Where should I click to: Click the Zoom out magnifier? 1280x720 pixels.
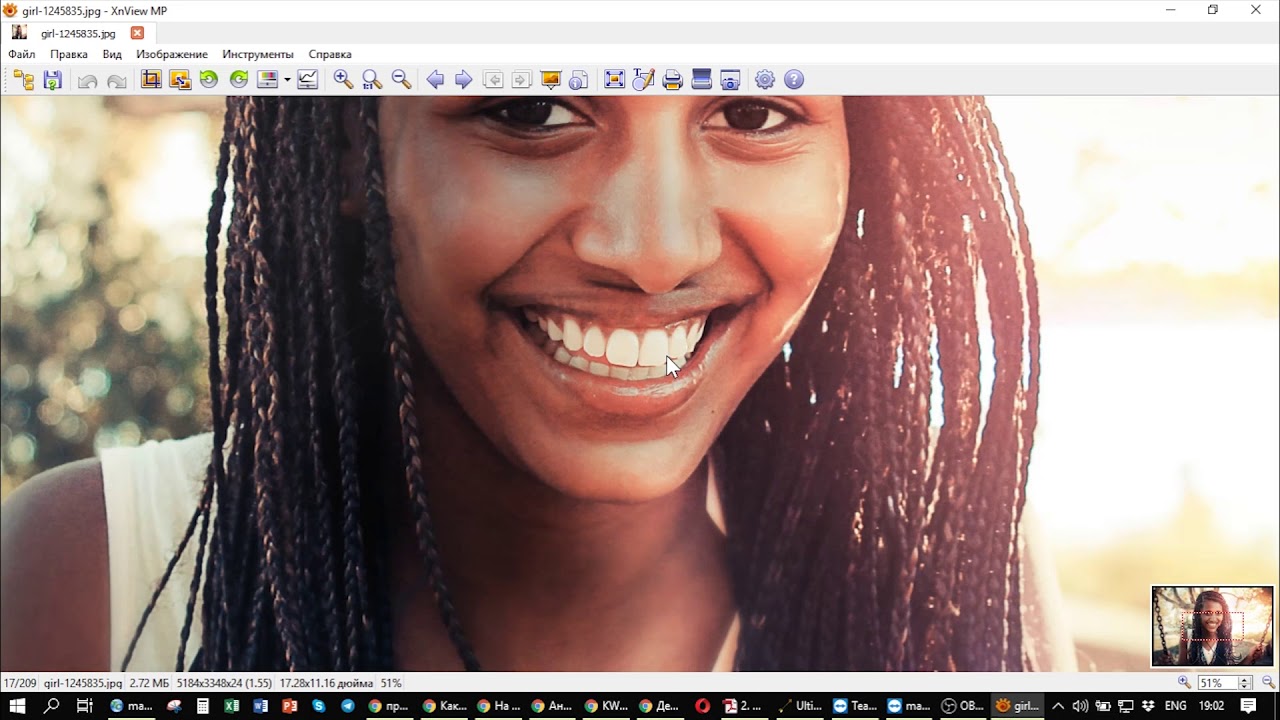coord(401,80)
